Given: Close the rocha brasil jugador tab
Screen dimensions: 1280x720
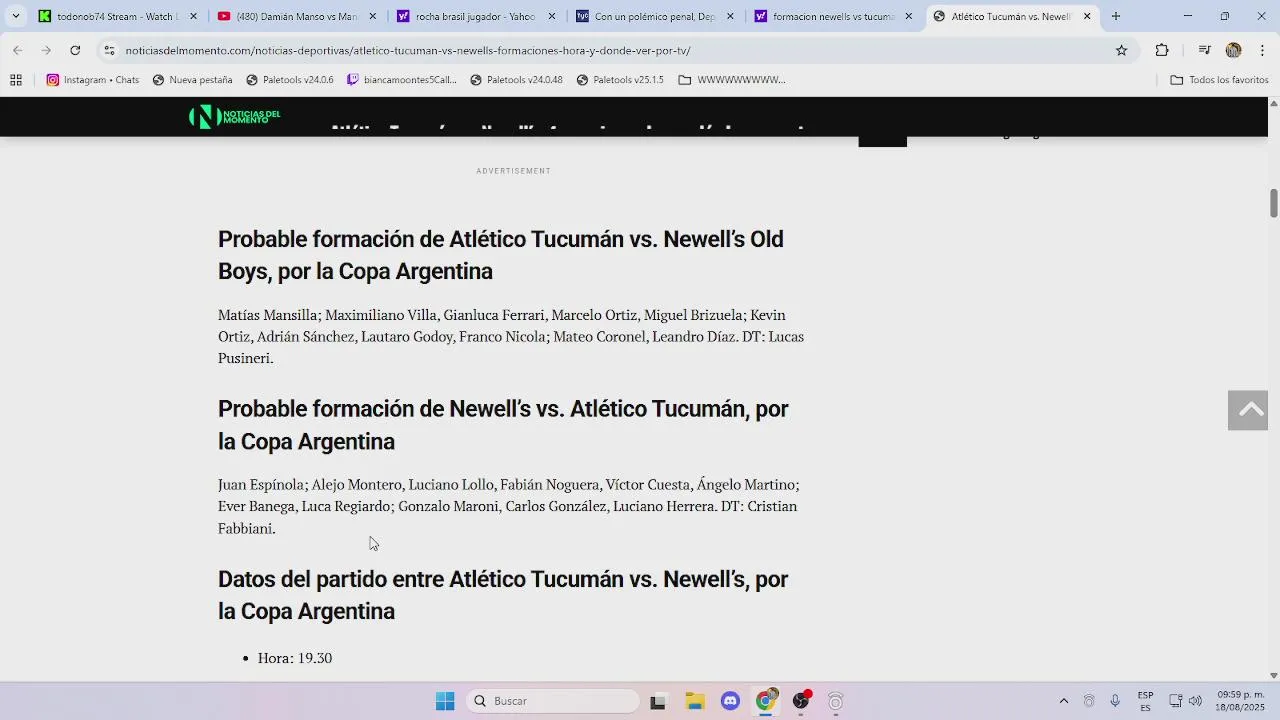Looking at the screenshot, I should click(x=551, y=16).
